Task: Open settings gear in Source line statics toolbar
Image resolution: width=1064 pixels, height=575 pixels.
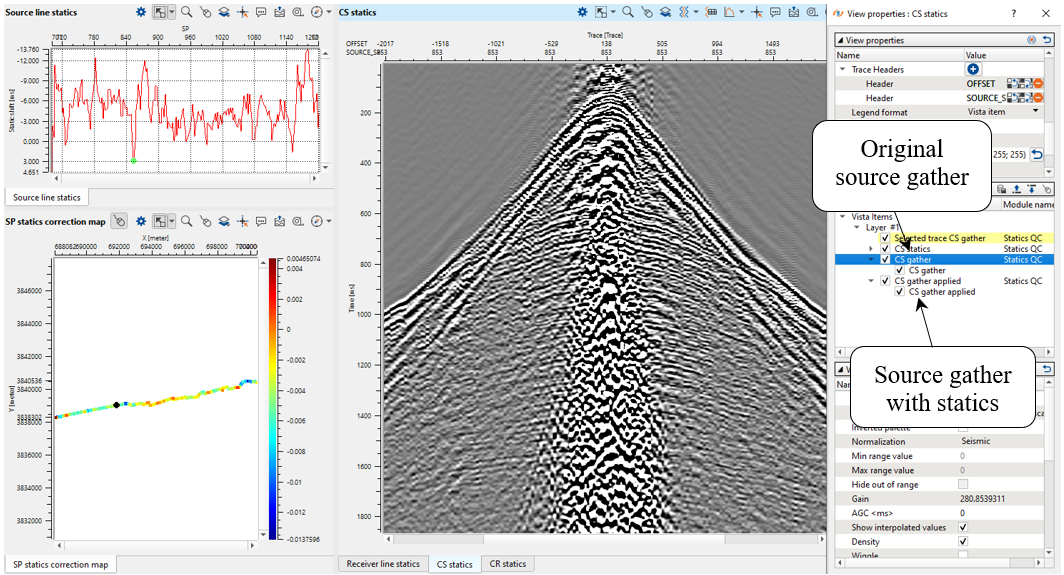Action: click(141, 12)
